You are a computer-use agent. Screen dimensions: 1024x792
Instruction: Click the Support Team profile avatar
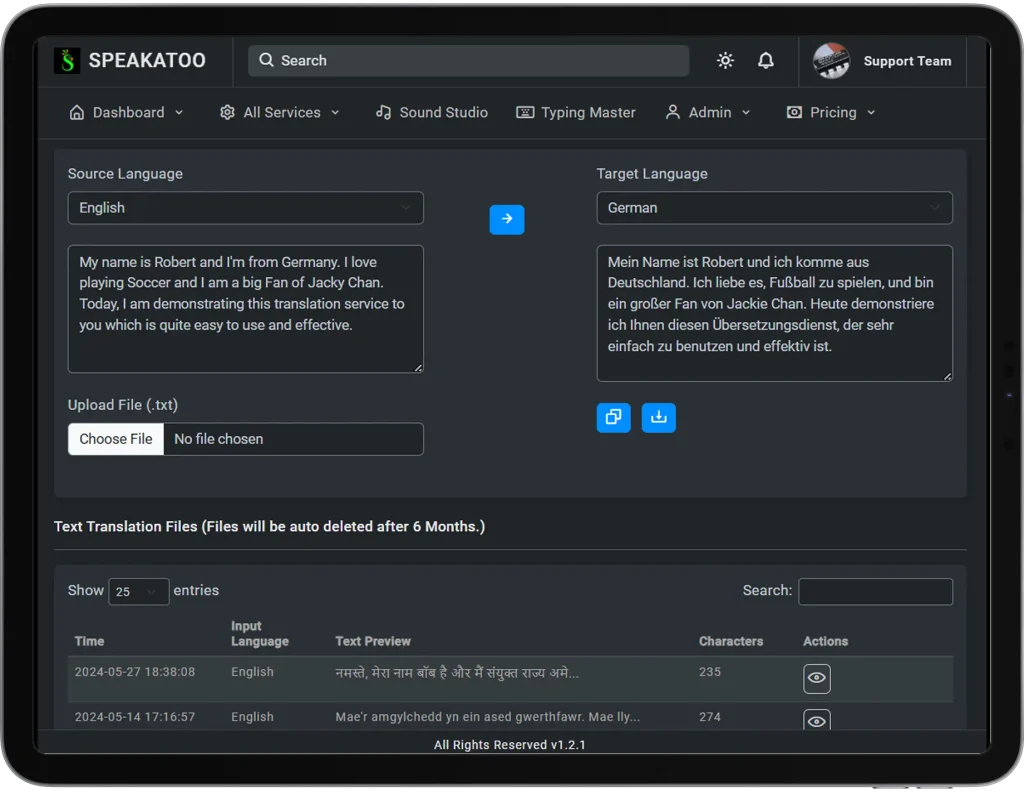point(831,61)
